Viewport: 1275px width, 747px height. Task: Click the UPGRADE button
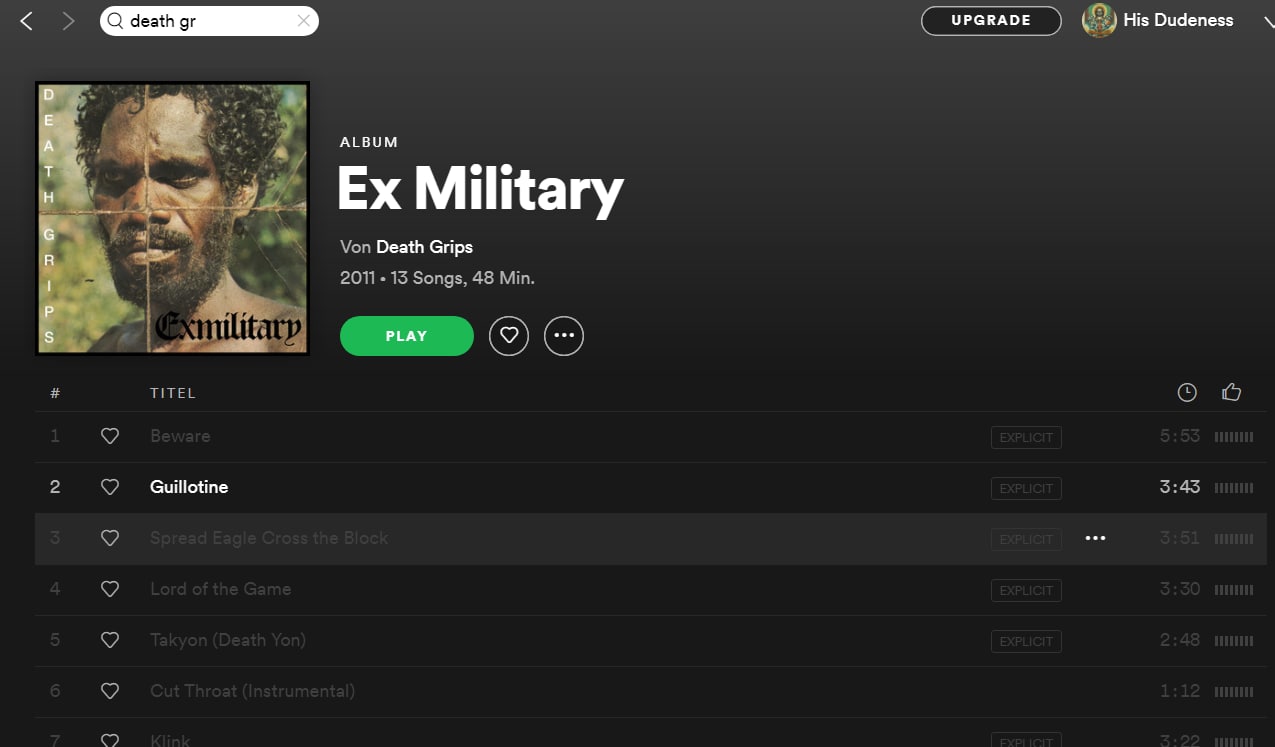991,21
